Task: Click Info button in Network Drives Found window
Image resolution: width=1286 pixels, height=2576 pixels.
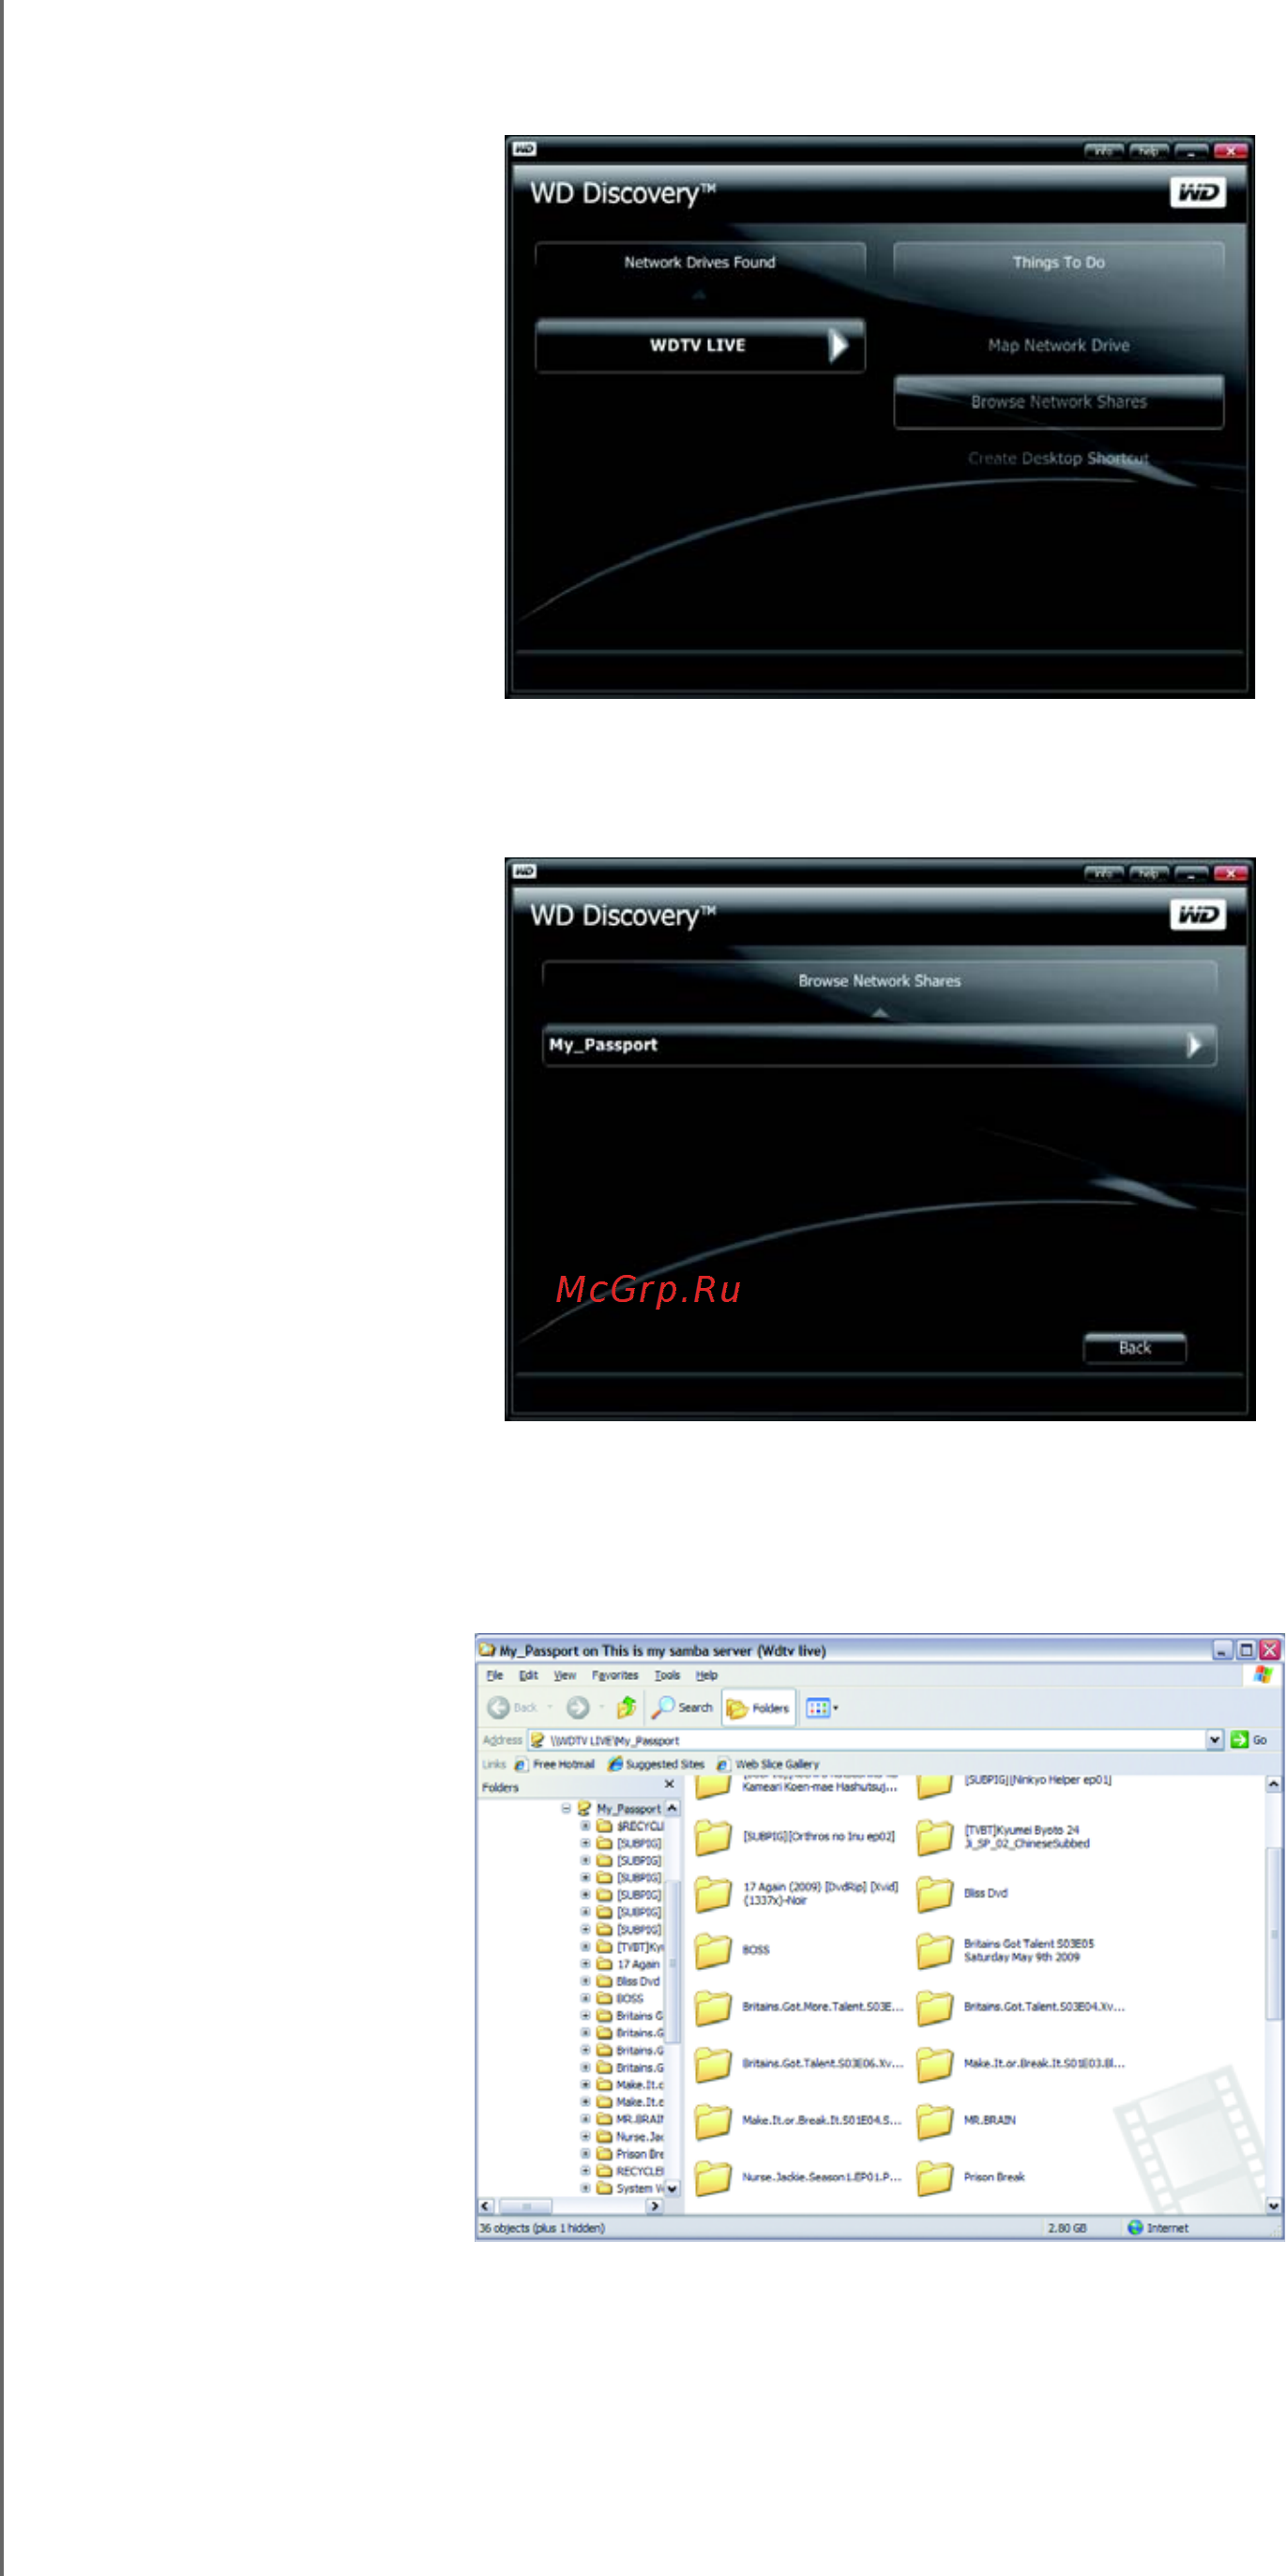Action: (x=1104, y=151)
